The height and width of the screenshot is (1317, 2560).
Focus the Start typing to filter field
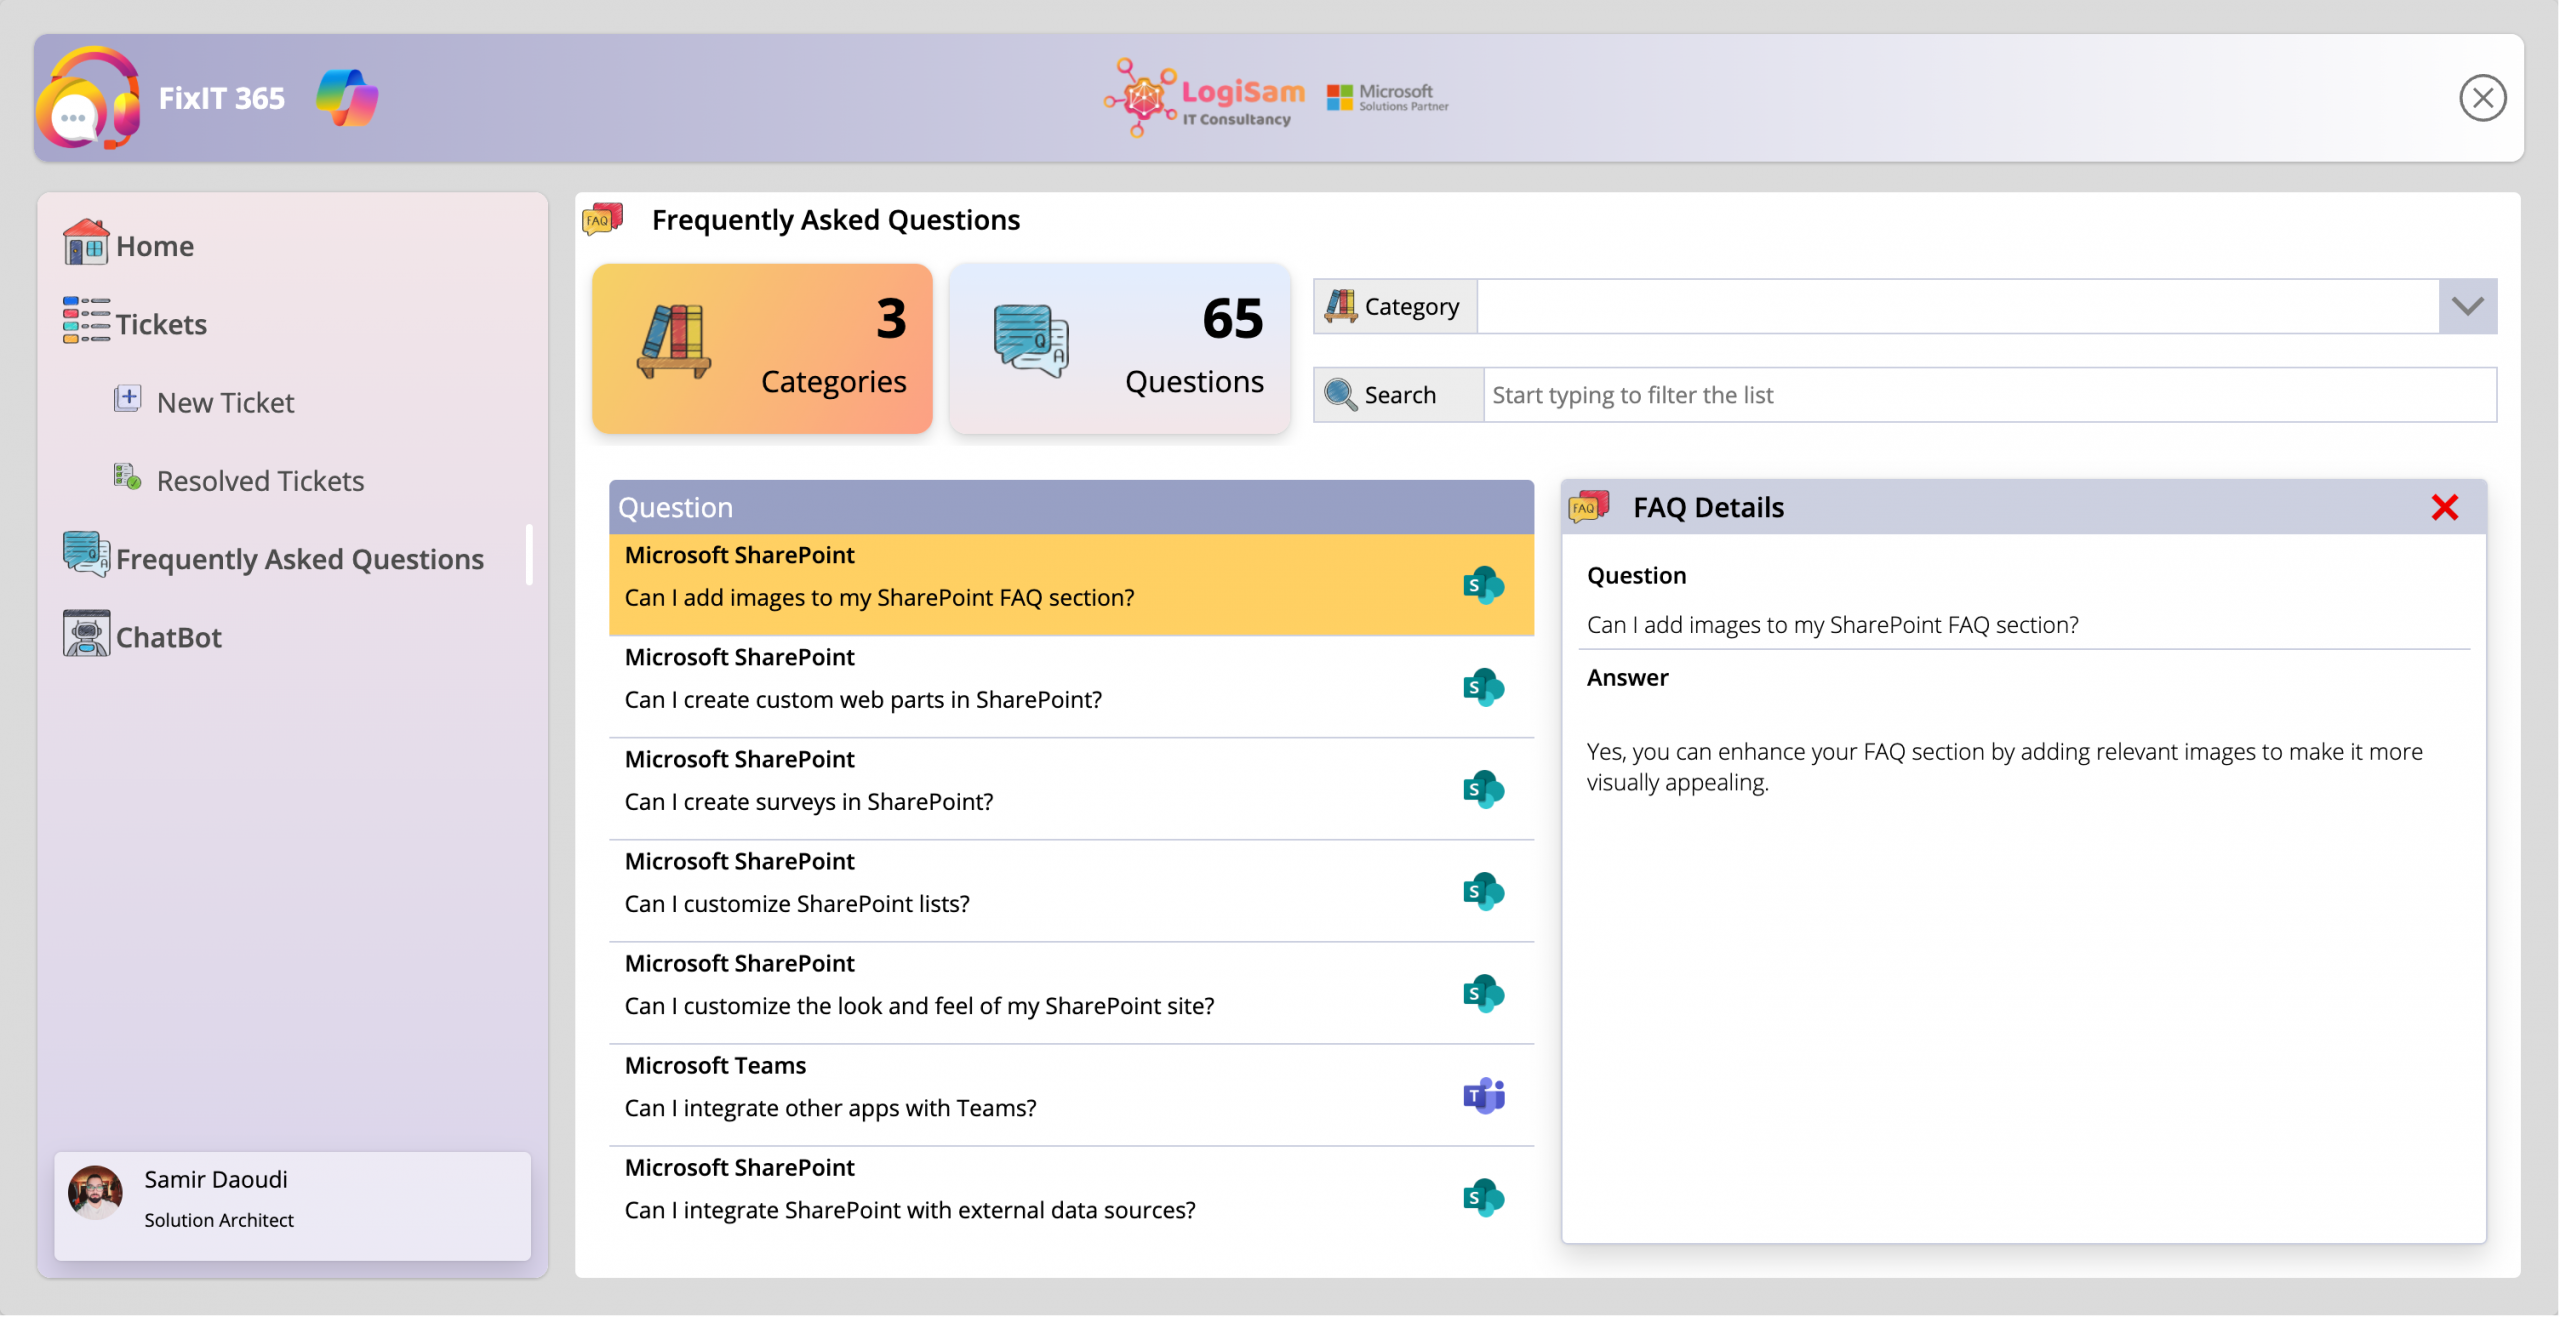1989,395
